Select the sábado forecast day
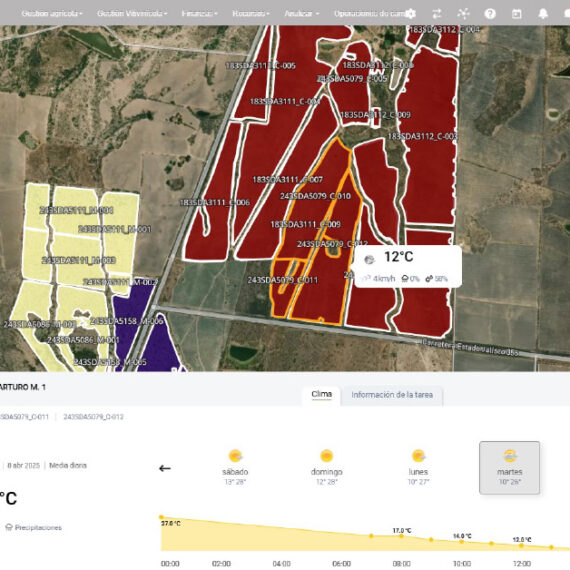This screenshot has width=570, height=570. [235, 467]
